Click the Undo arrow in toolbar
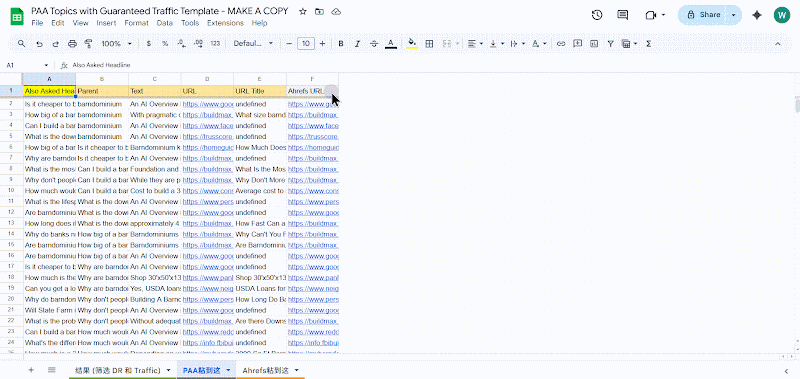The width and height of the screenshot is (800, 379). (39, 44)
